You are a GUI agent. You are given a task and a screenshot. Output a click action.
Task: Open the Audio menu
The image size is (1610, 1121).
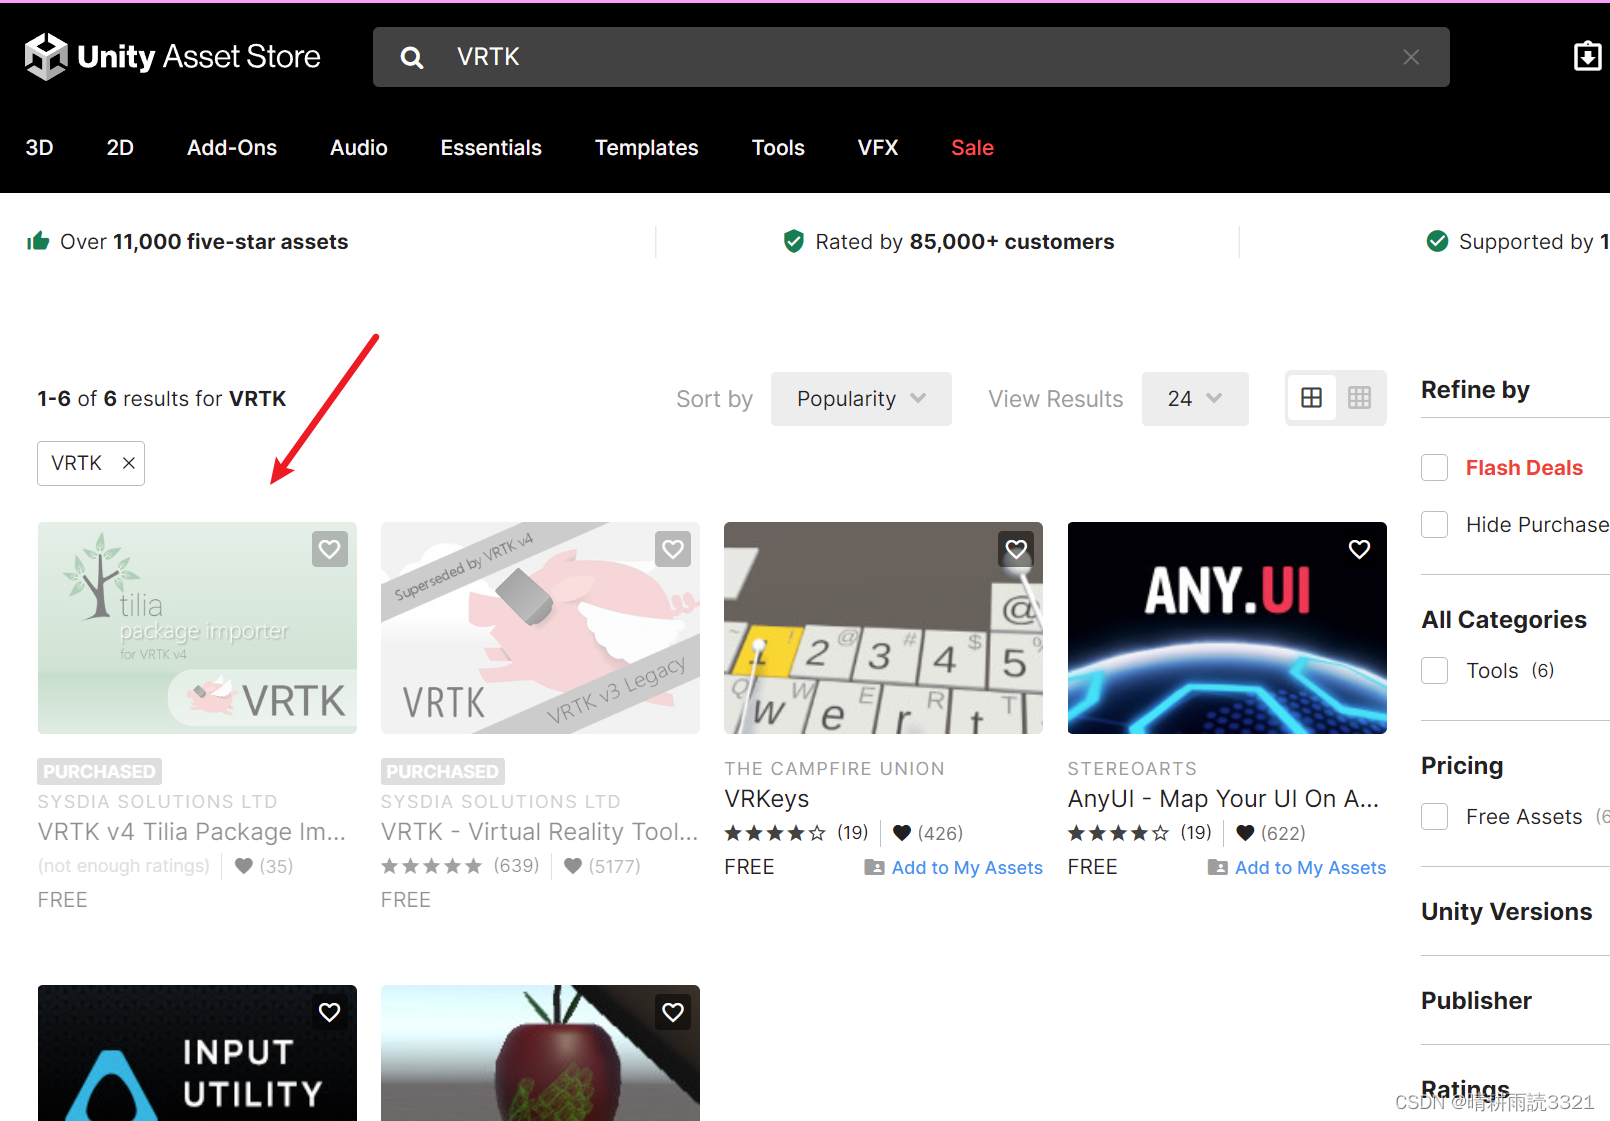pyautogui.click(x=359, y=148)
